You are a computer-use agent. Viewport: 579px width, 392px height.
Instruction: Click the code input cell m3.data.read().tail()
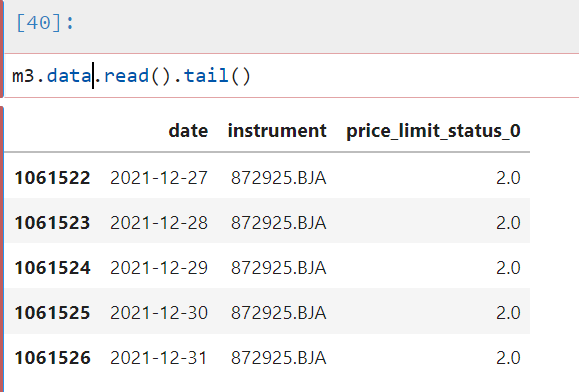click(x=292, y=76)
